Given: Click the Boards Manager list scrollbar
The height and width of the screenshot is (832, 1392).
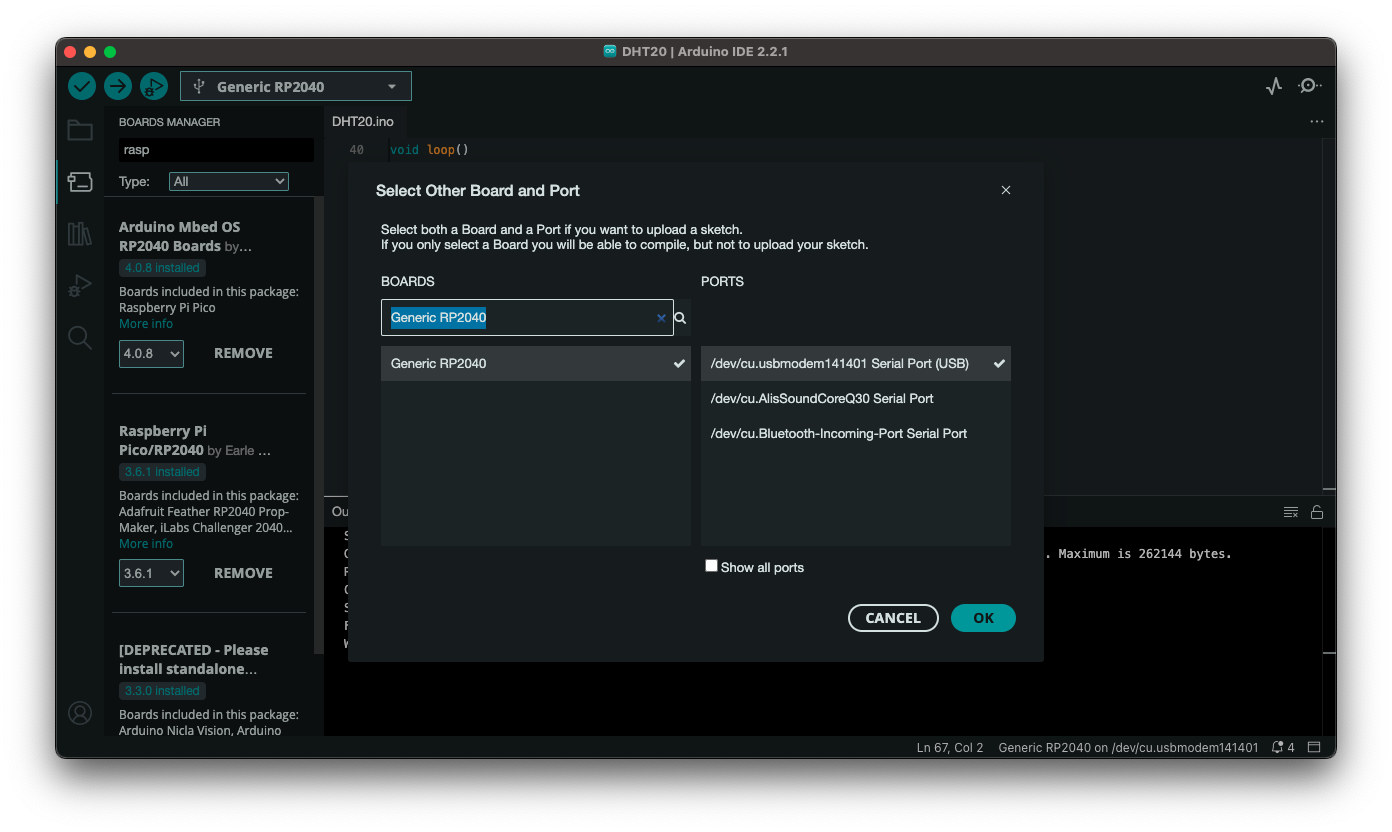Looking at the screenshot, I should pyautogui.click(x=319, y=425).
